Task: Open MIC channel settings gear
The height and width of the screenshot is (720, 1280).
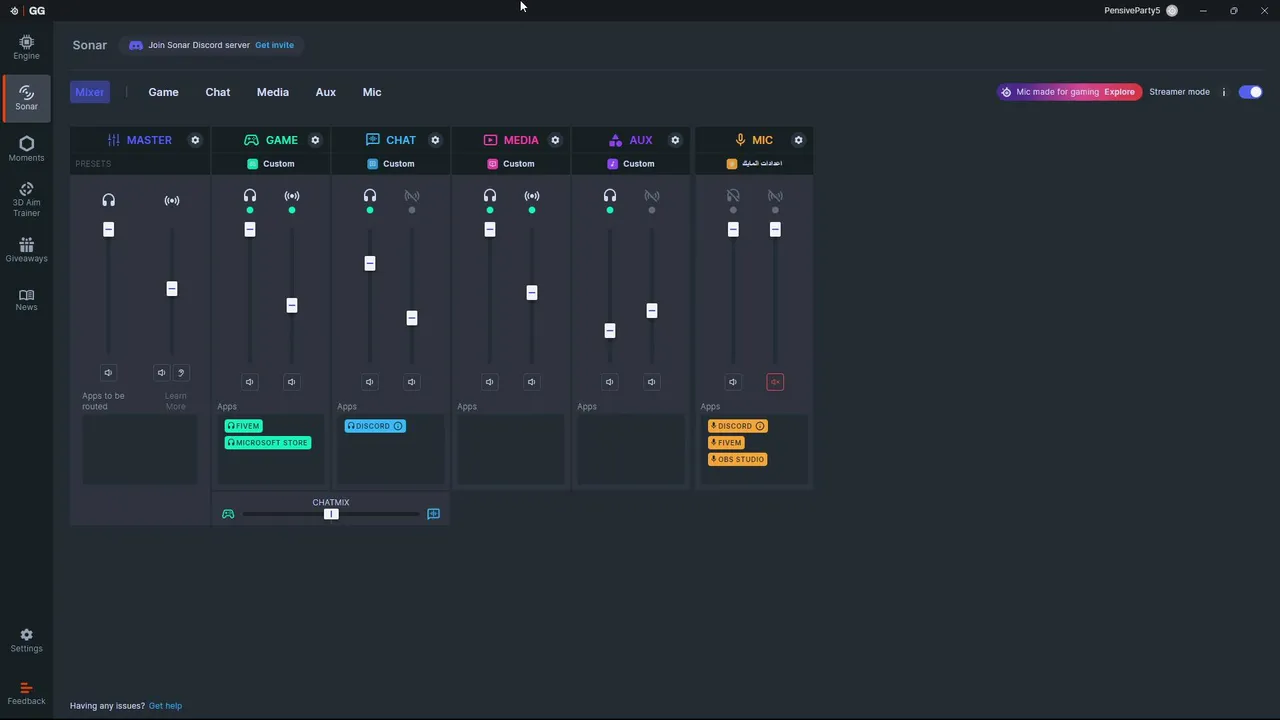Action: click(x=798, y=140)
